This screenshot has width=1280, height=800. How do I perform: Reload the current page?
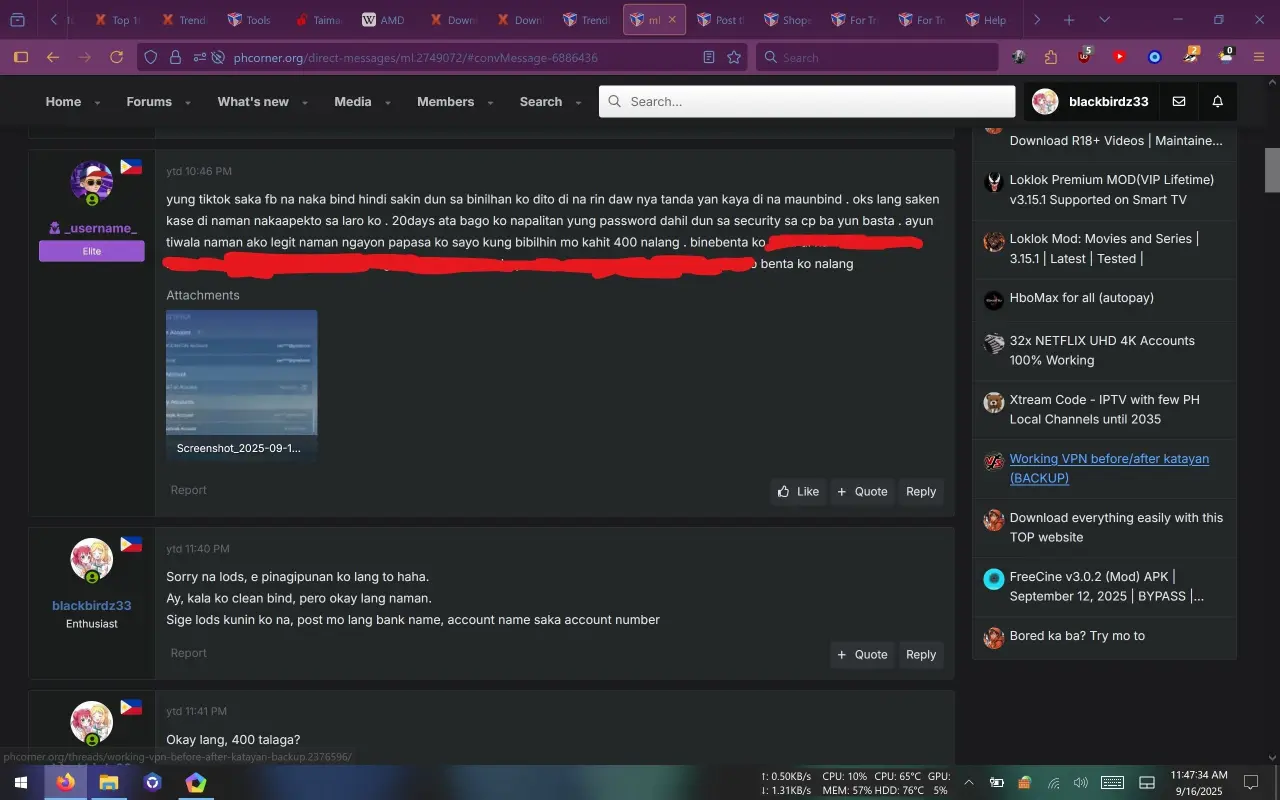[x=116, y=57]
